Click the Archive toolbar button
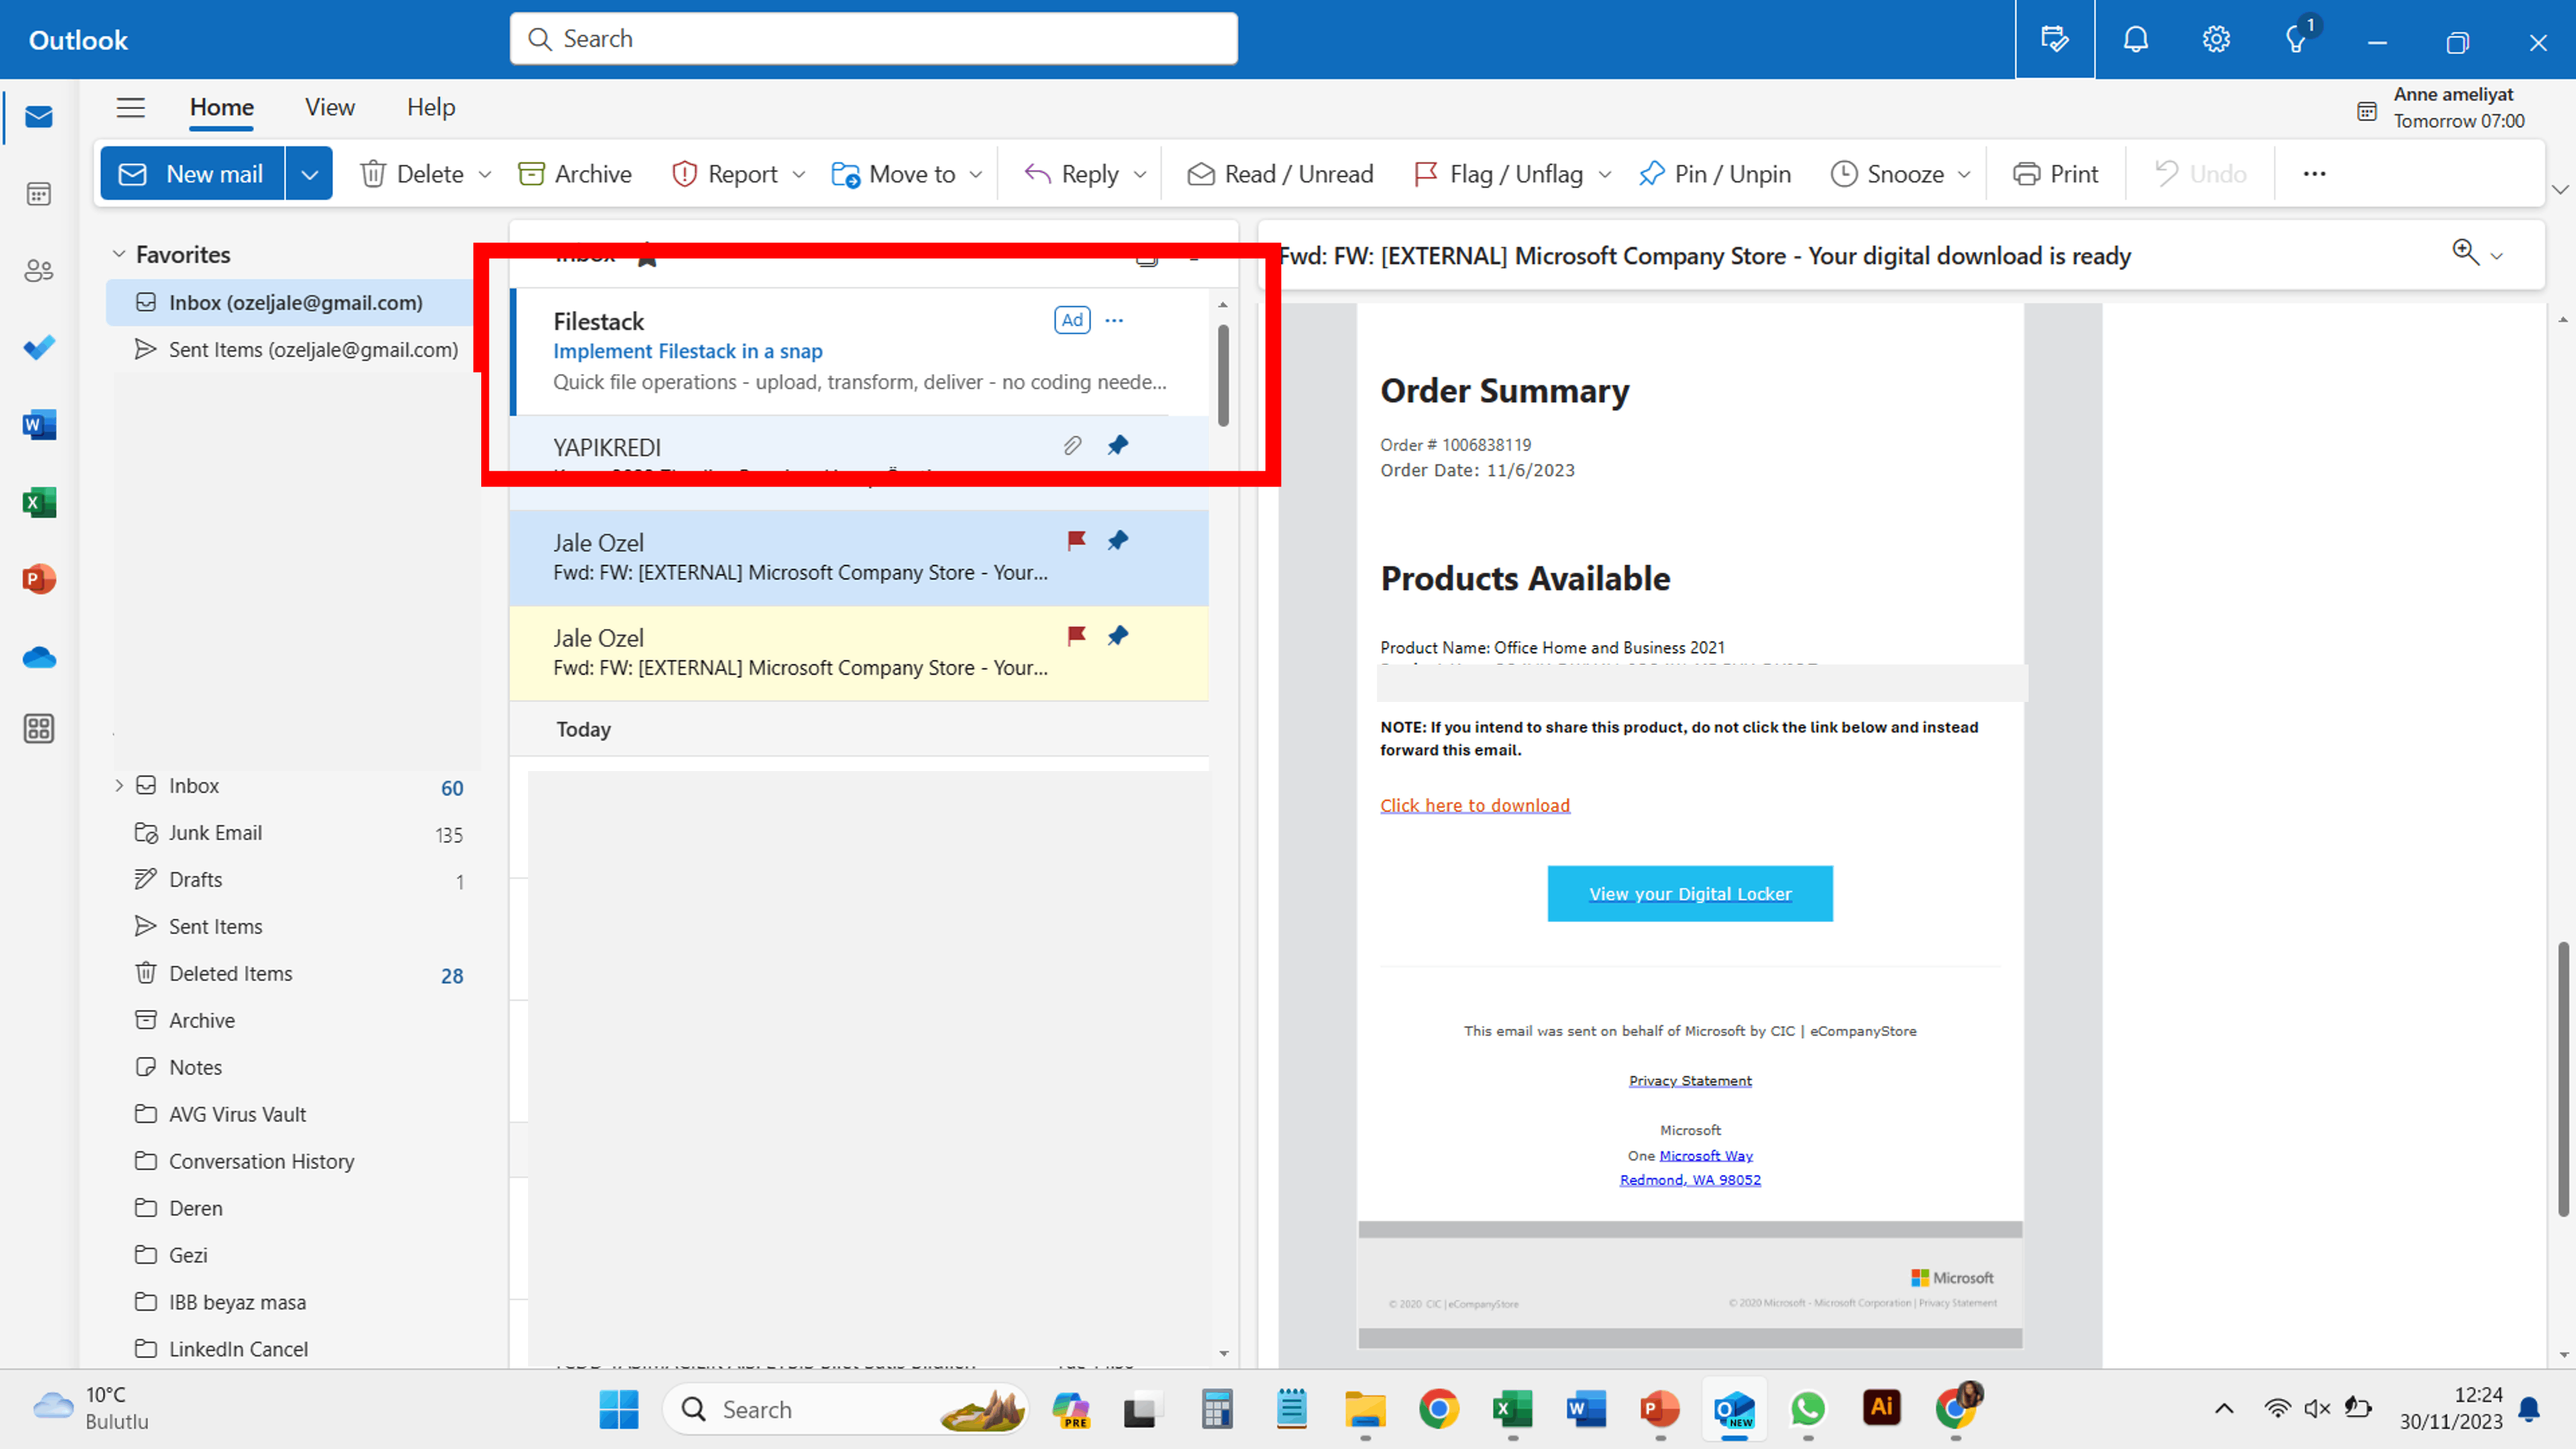The height and width of the screenshot is (1449, 2576). coord(575,174)
